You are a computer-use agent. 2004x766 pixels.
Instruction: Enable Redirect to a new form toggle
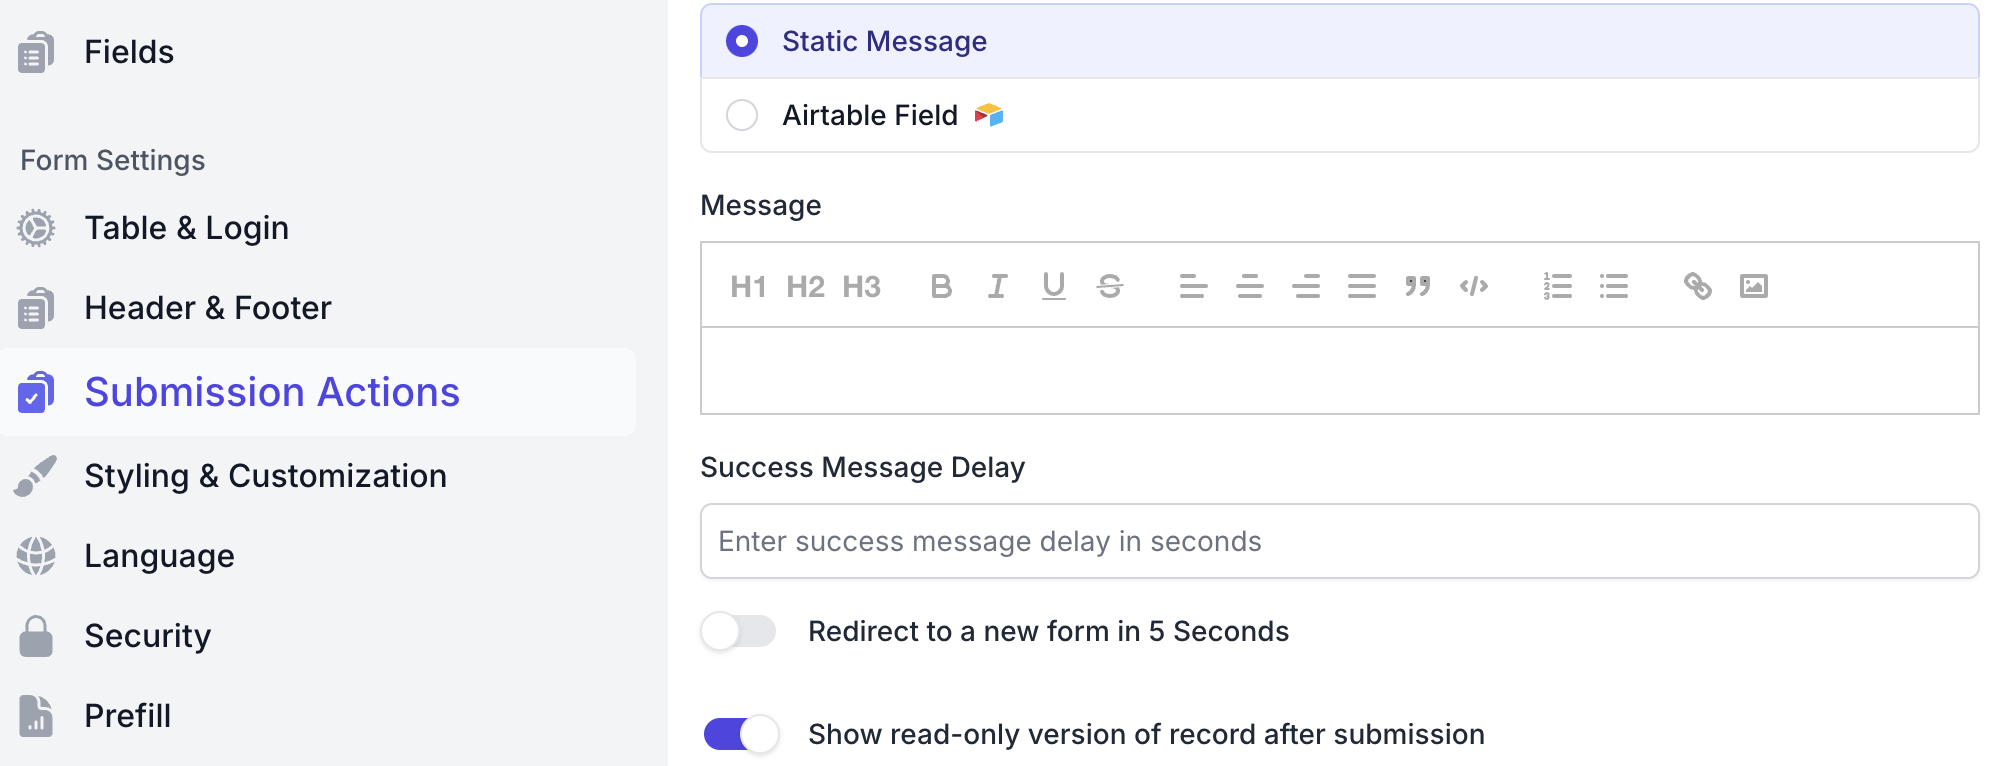[x=739, y=632]
